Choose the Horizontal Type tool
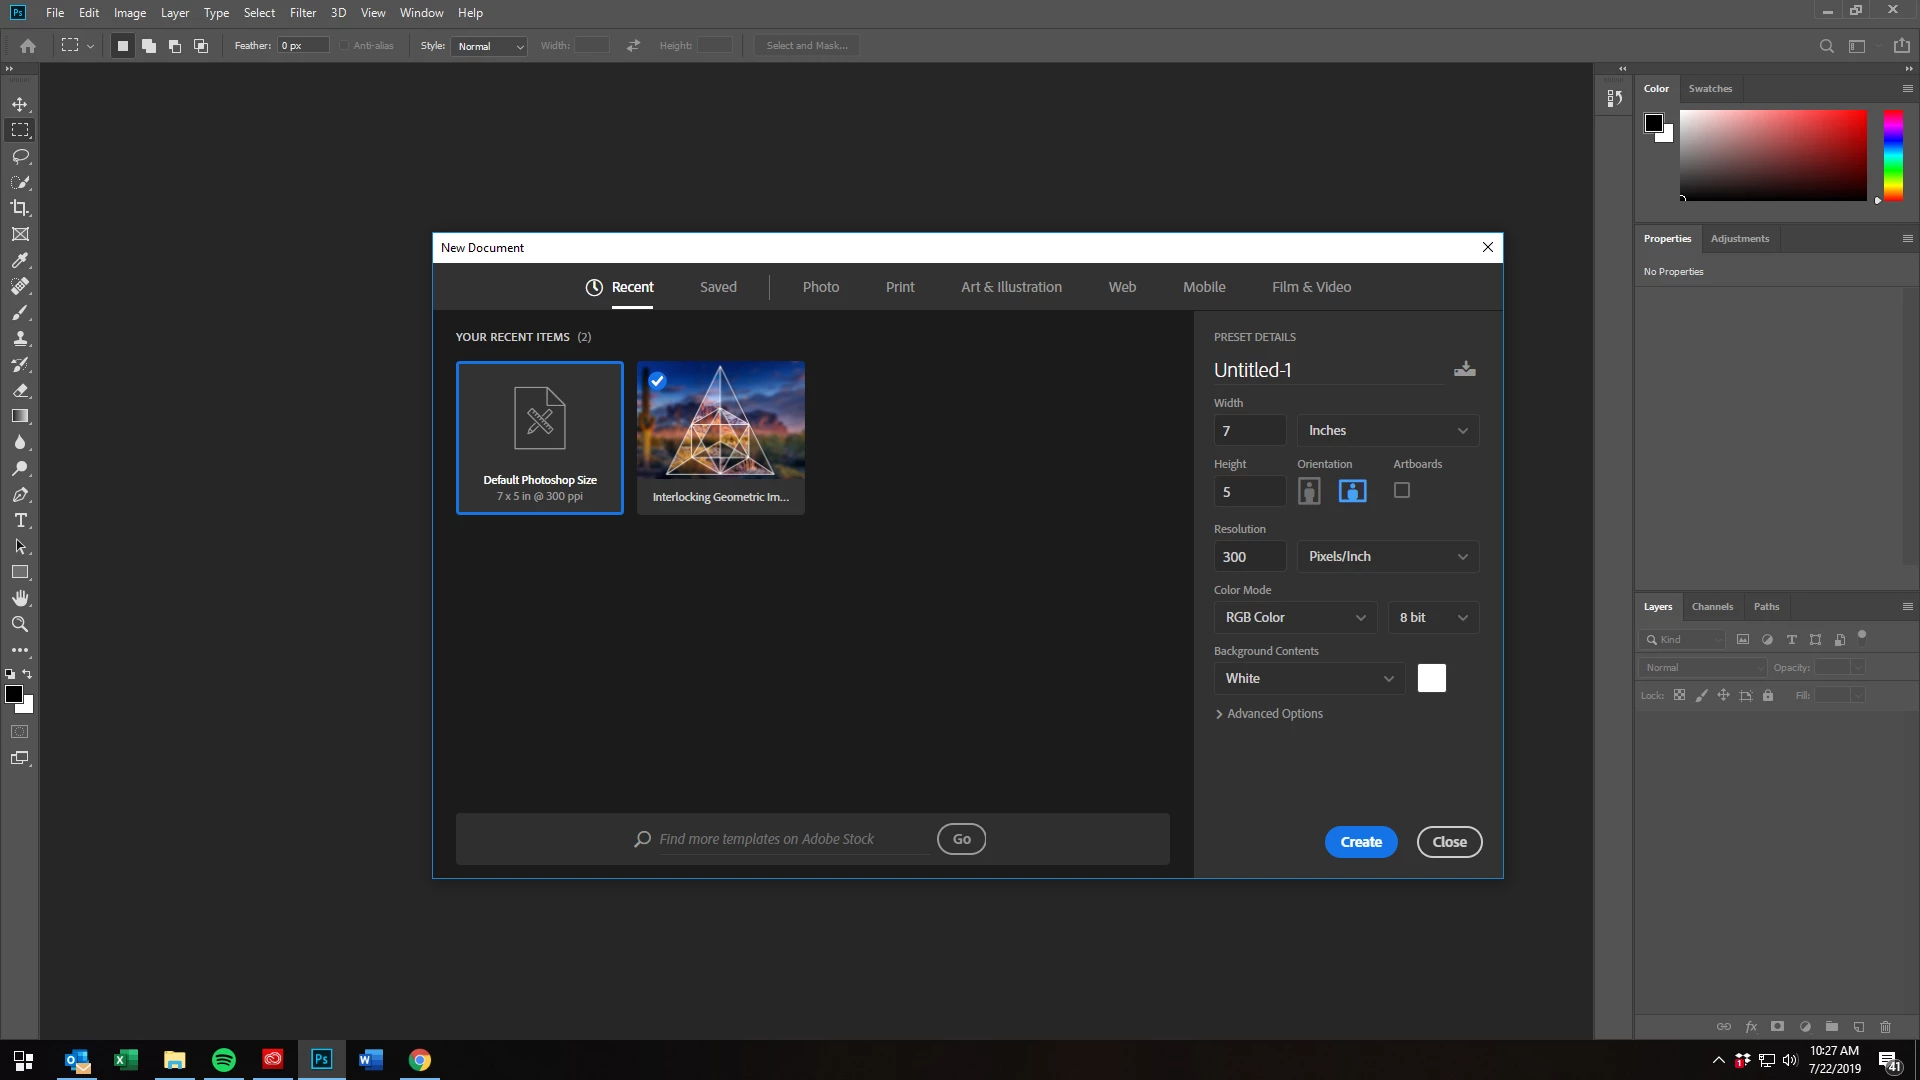Screen dimensions: 1920x1080 pyautogui.click(x=20, y=520)
